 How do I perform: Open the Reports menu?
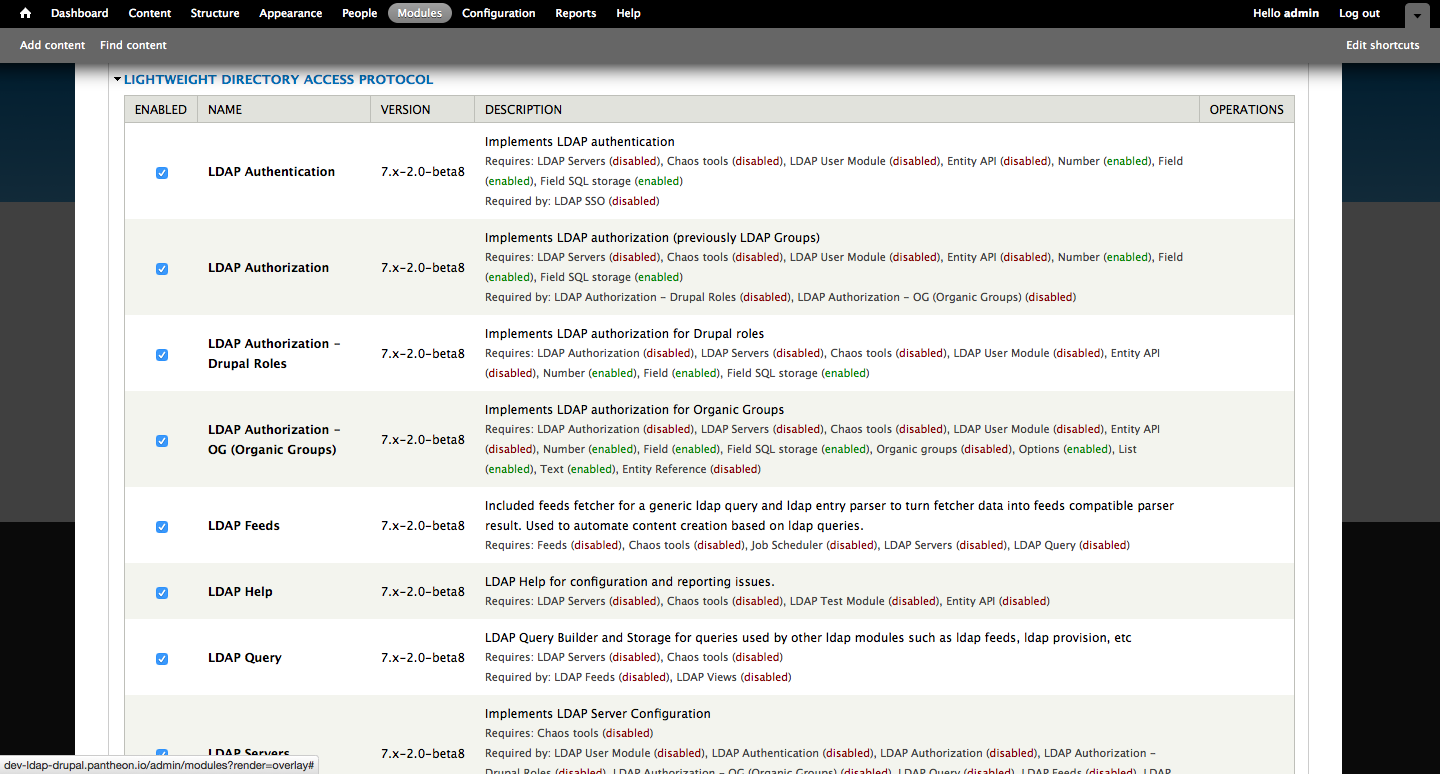[576, 13]
